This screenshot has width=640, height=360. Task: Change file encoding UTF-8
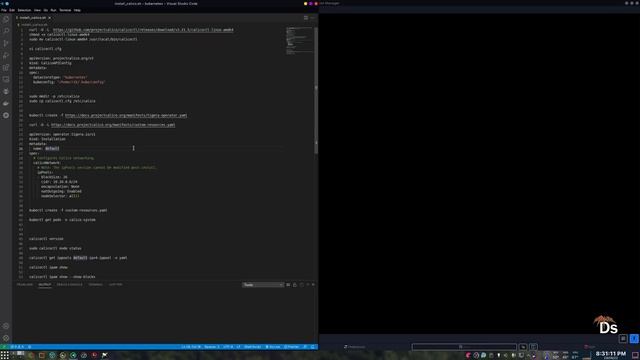pyautogui.click(x=228, y=347)
